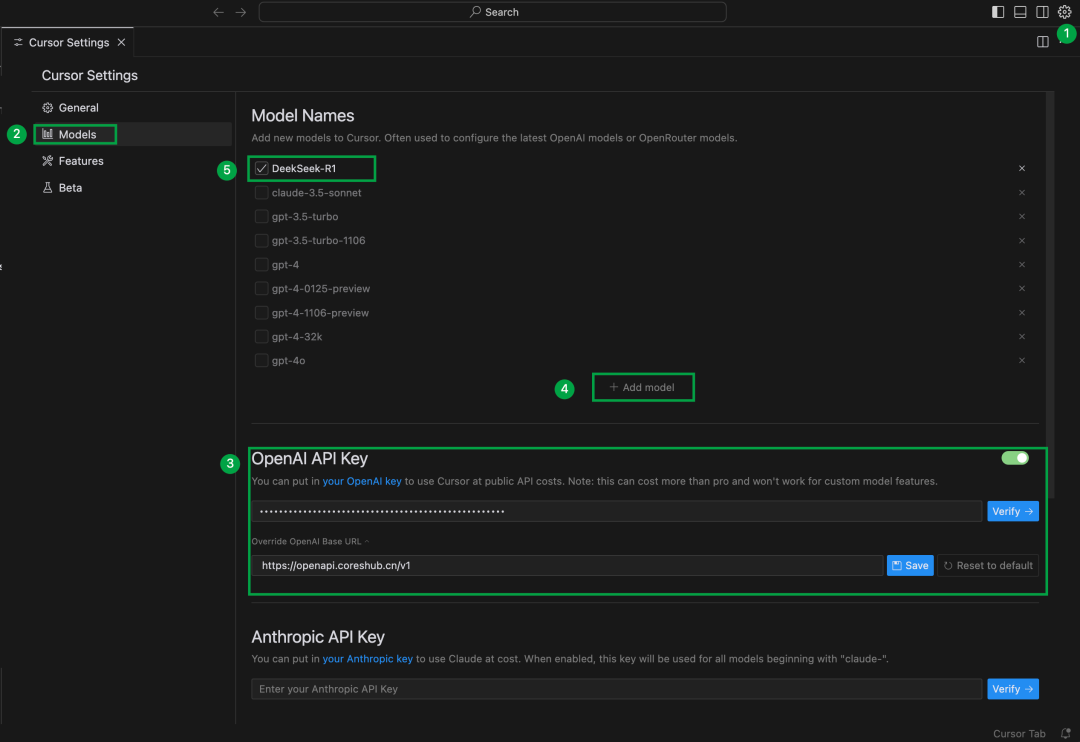Remove the gpt-4-0125-preview model with its X
The height and width of the screenshot is (742, 1080).
pyautogui.click(x=1021, y=289)
